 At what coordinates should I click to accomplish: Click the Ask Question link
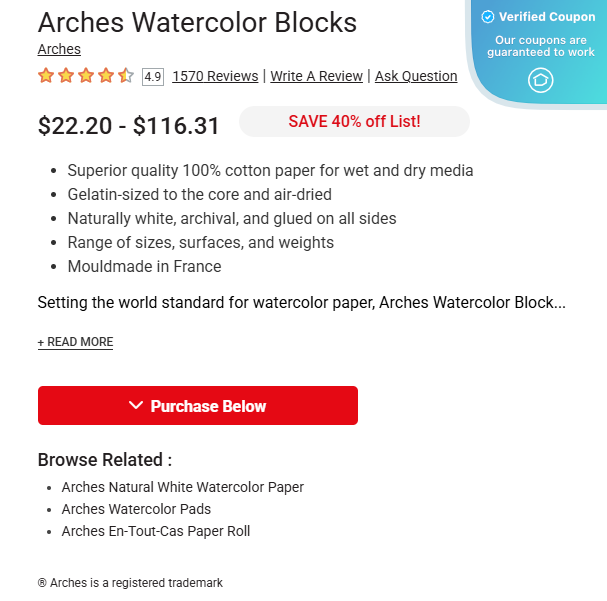coord(416,76)
